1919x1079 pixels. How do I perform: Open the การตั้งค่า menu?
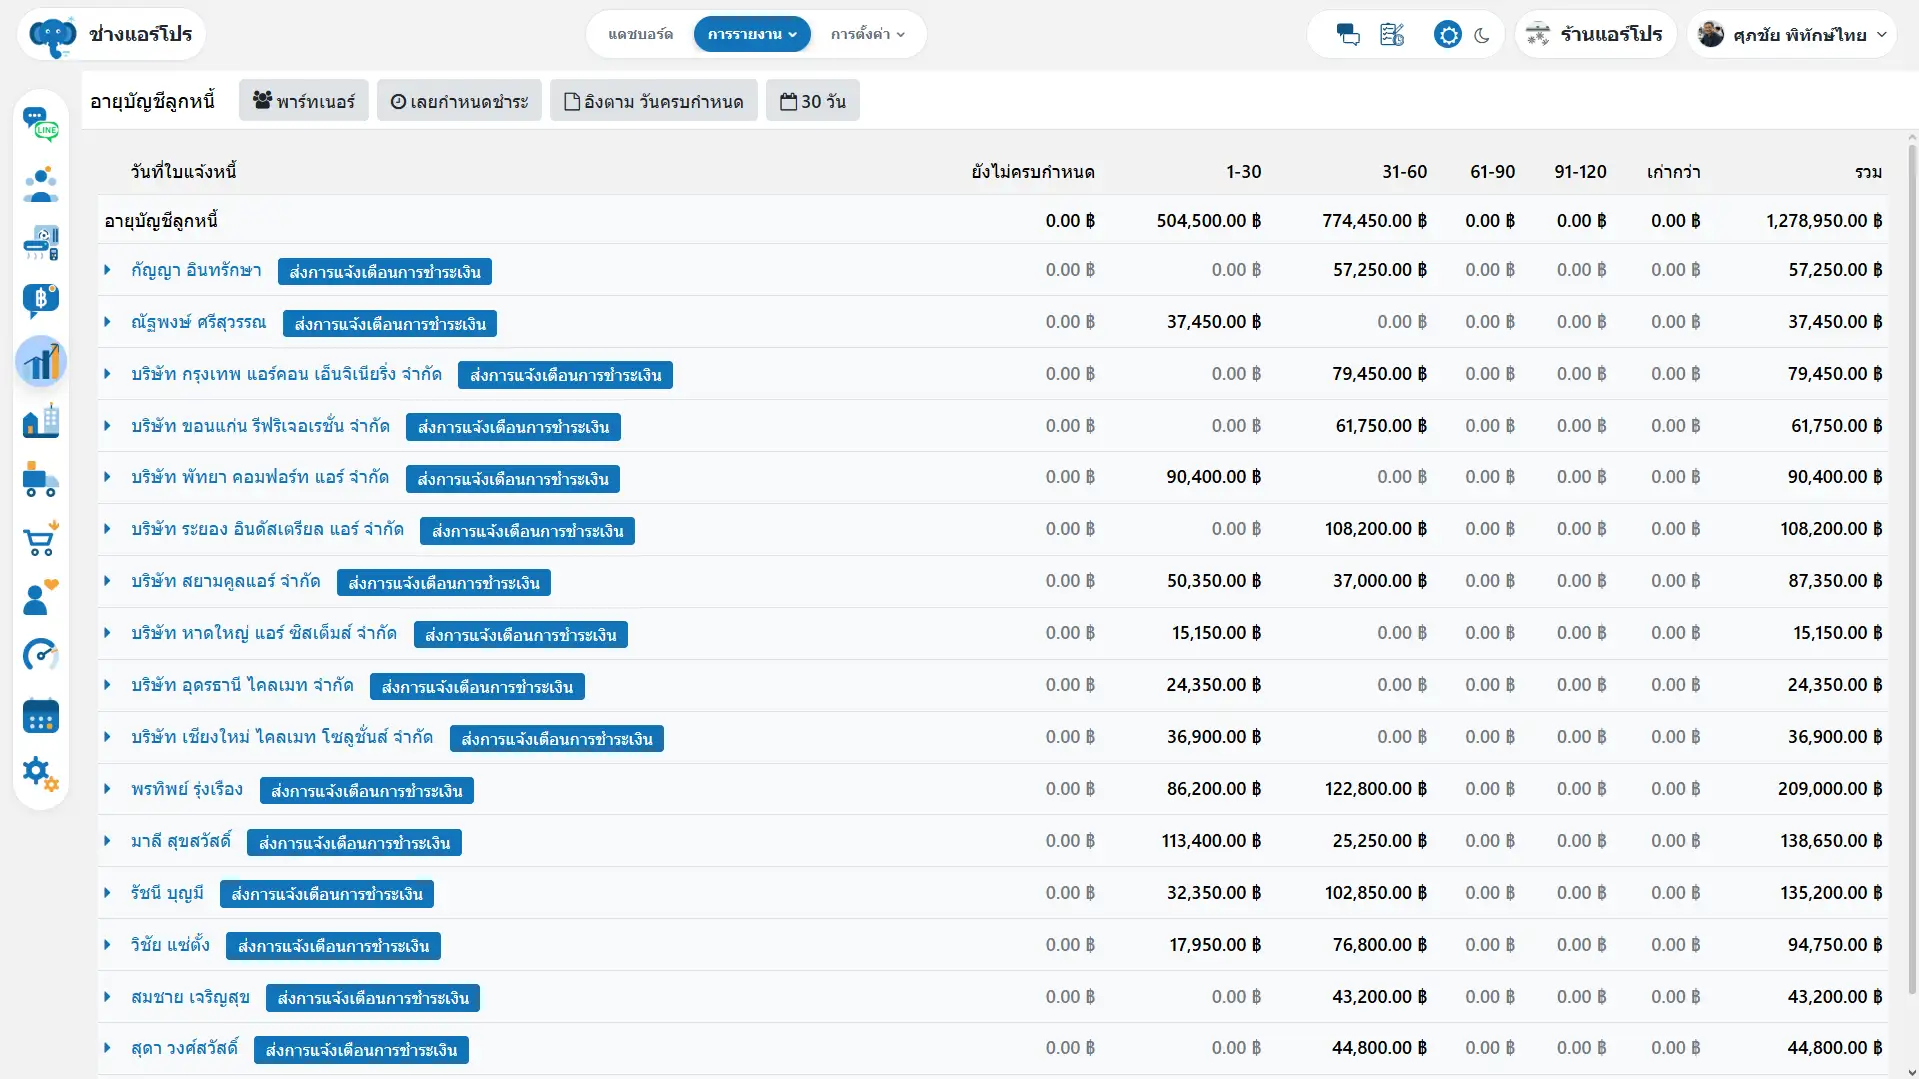[x=867, y=34]
